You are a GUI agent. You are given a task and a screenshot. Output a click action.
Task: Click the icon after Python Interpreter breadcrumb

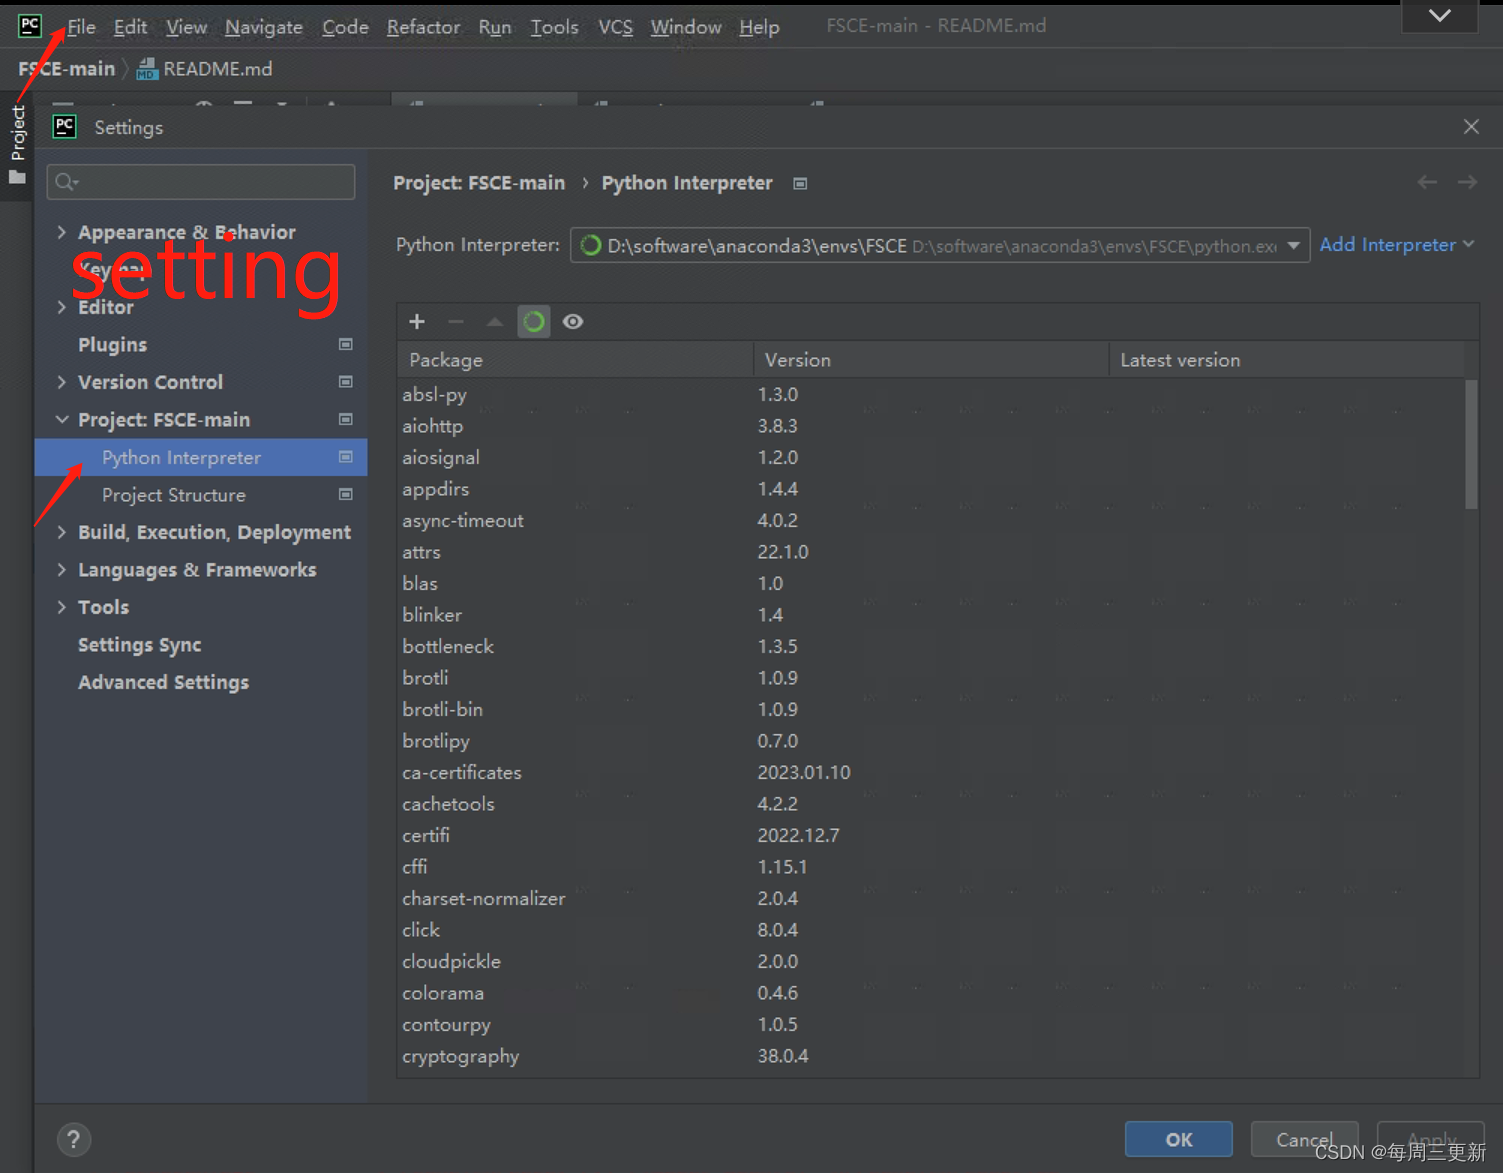pyautogui.click(x=800, y=183)
